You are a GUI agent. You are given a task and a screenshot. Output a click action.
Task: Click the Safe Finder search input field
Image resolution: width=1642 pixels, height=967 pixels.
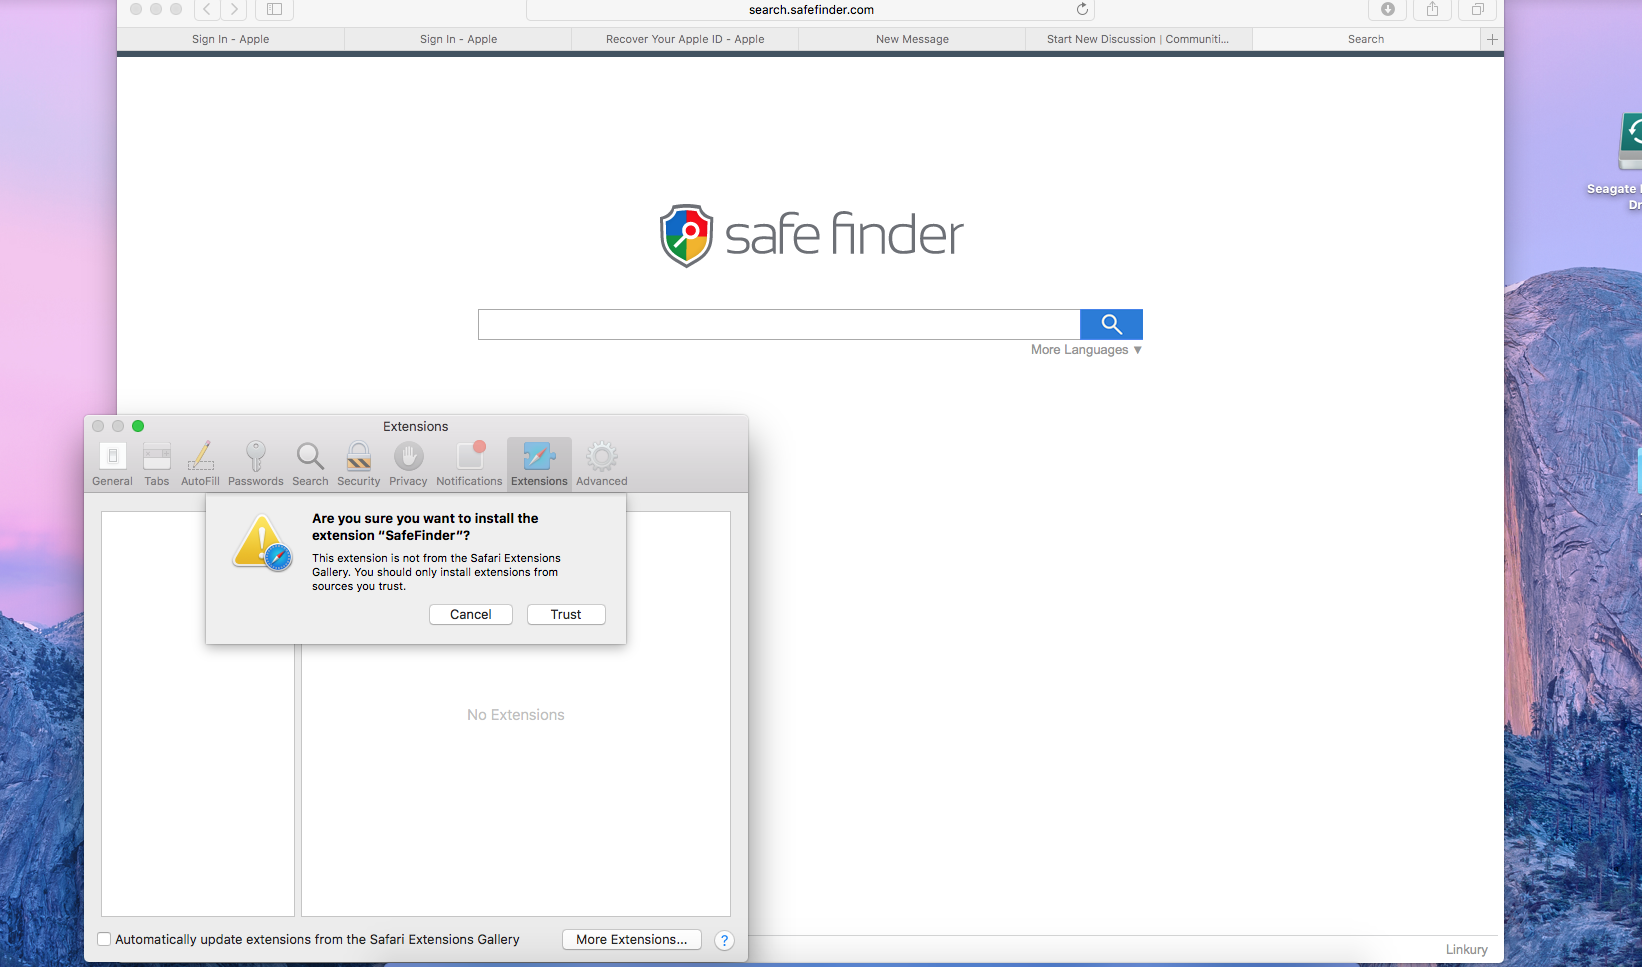pyautogui.click(x=779, y=324)
